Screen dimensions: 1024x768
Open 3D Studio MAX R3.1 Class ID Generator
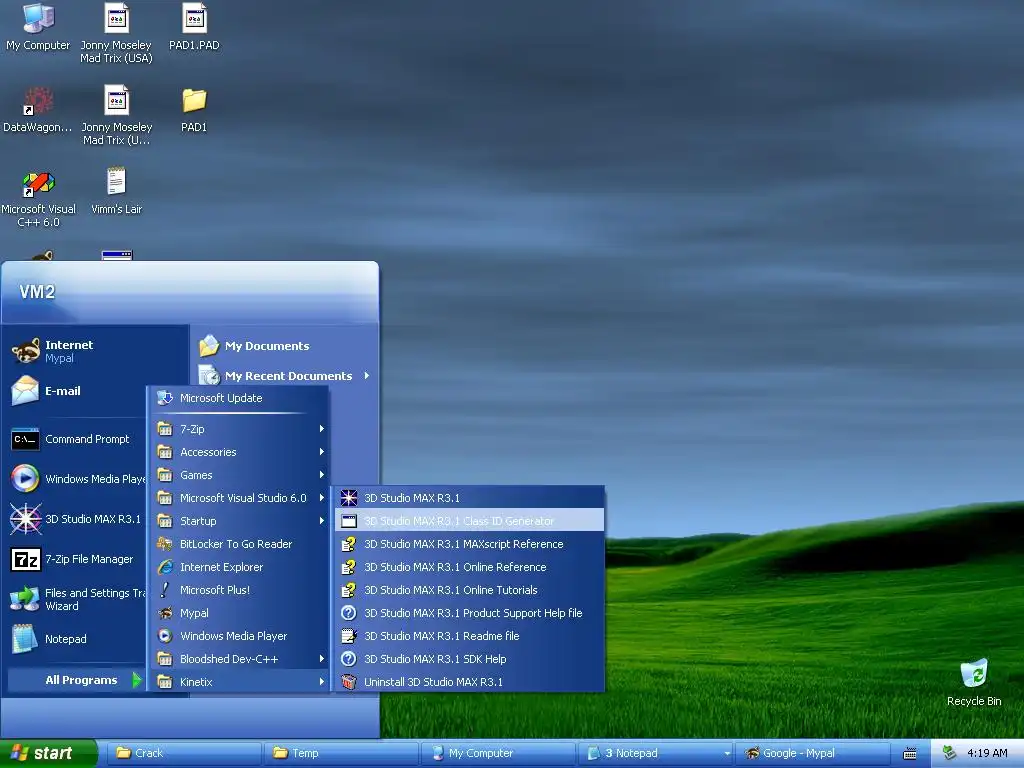[x=469, y=520]
